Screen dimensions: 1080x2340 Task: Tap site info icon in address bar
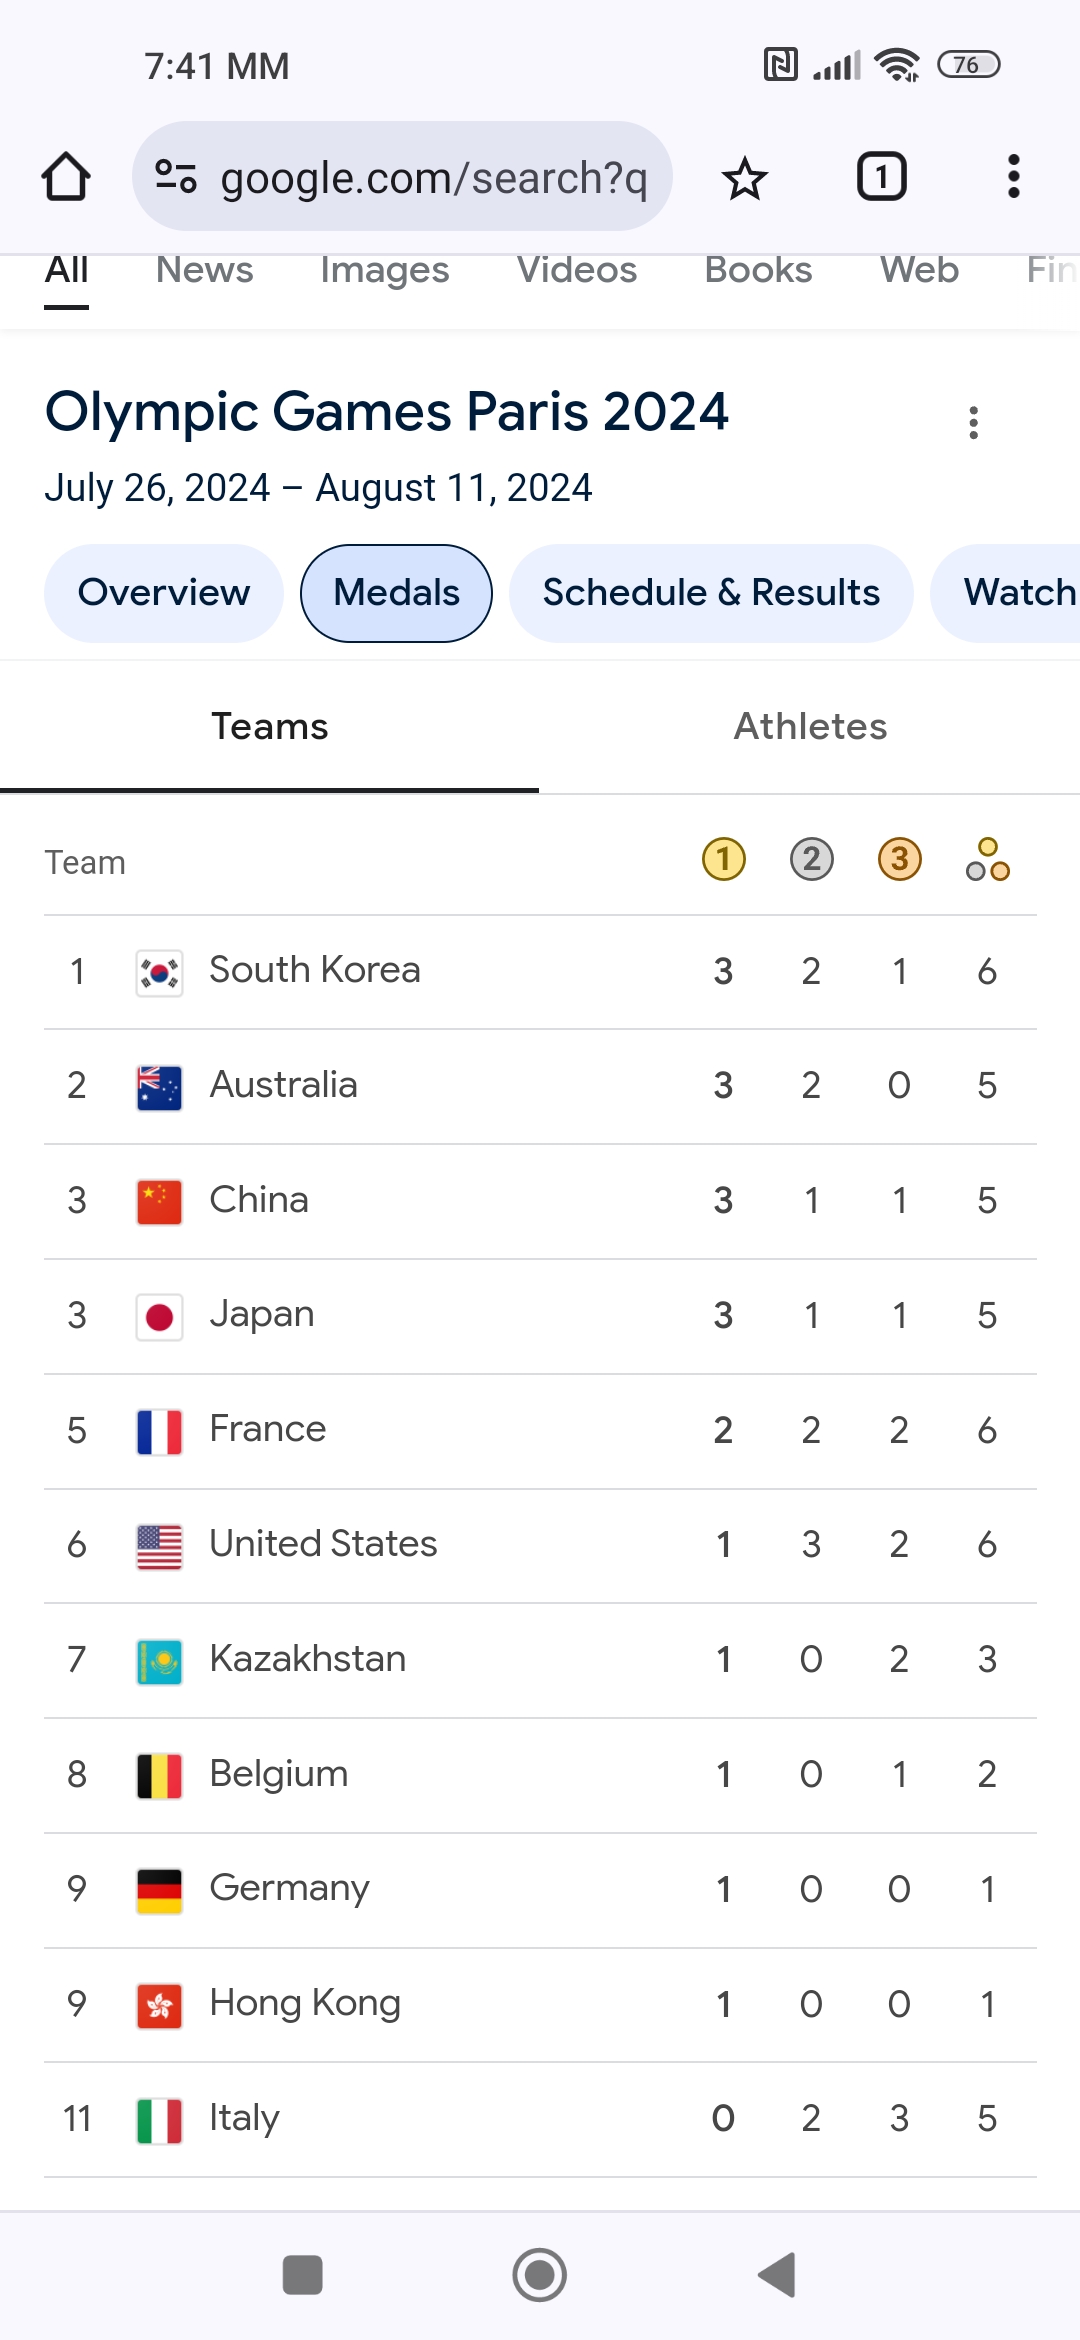pyautogui.click(x=176, y=177)
